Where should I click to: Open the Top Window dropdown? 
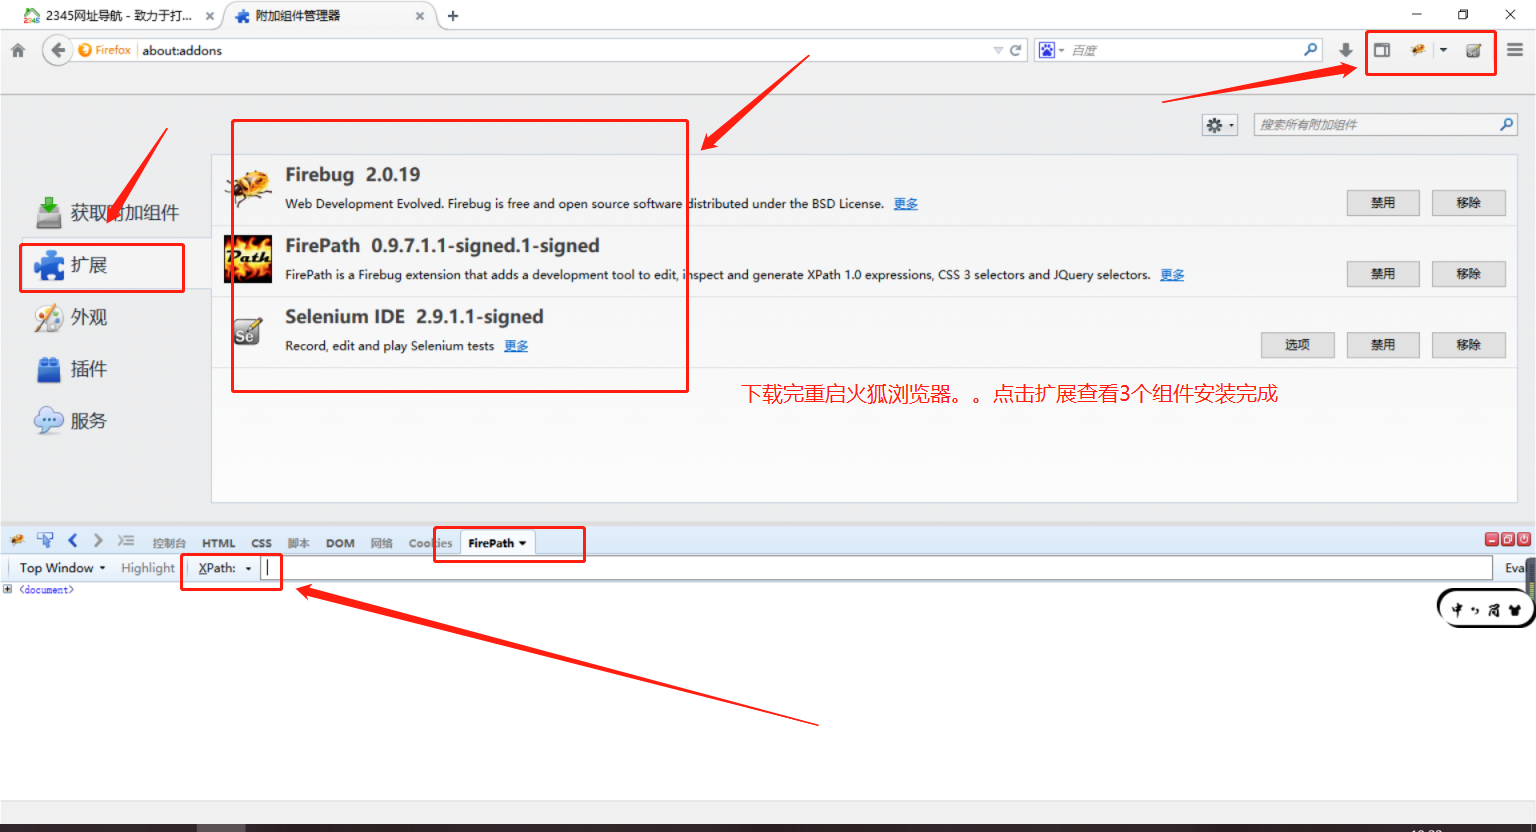(x=62, y=568)
